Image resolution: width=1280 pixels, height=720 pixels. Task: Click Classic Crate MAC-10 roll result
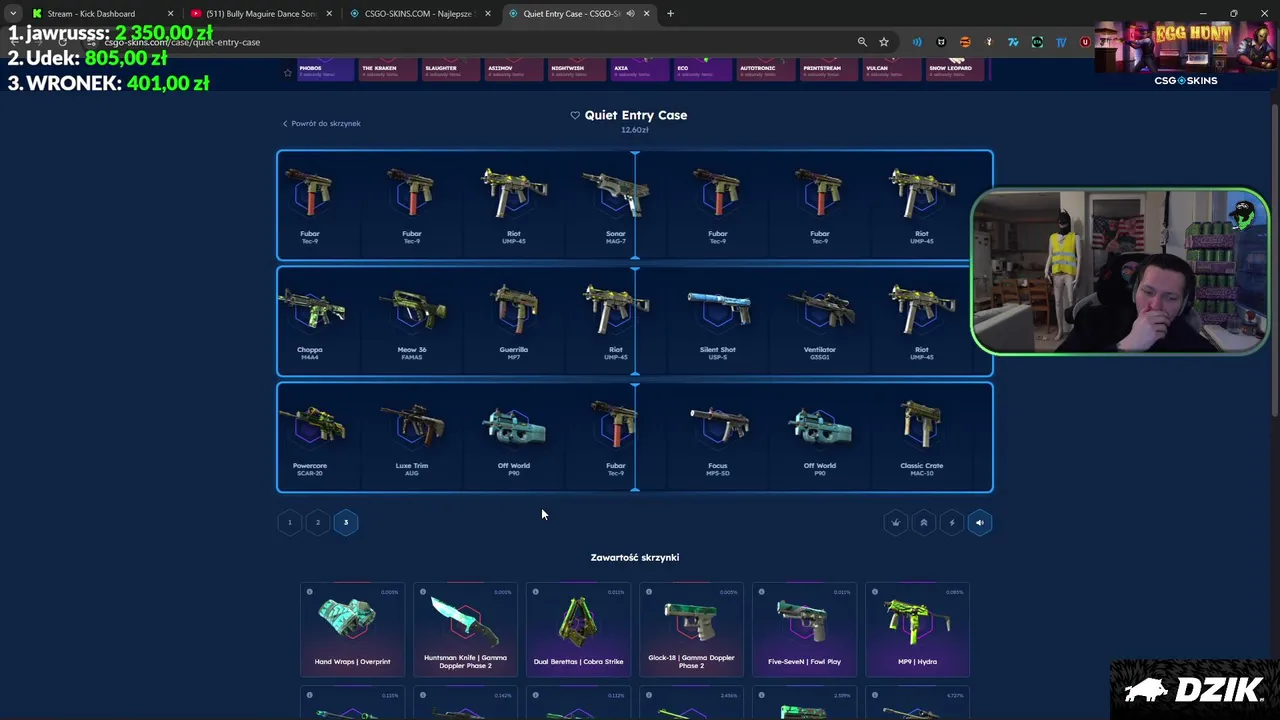(921, 438)
